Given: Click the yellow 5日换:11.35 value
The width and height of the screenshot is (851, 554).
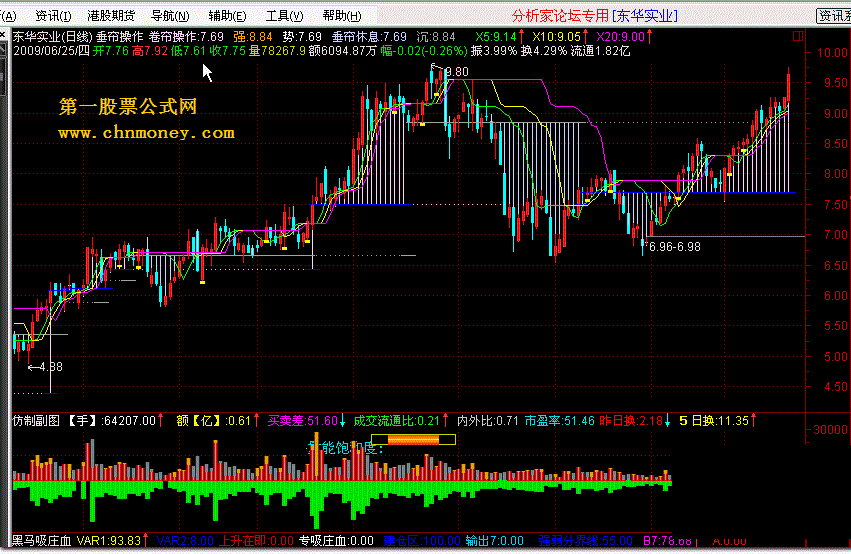Looking at the screenshot, I should click(x=714, y=421).
